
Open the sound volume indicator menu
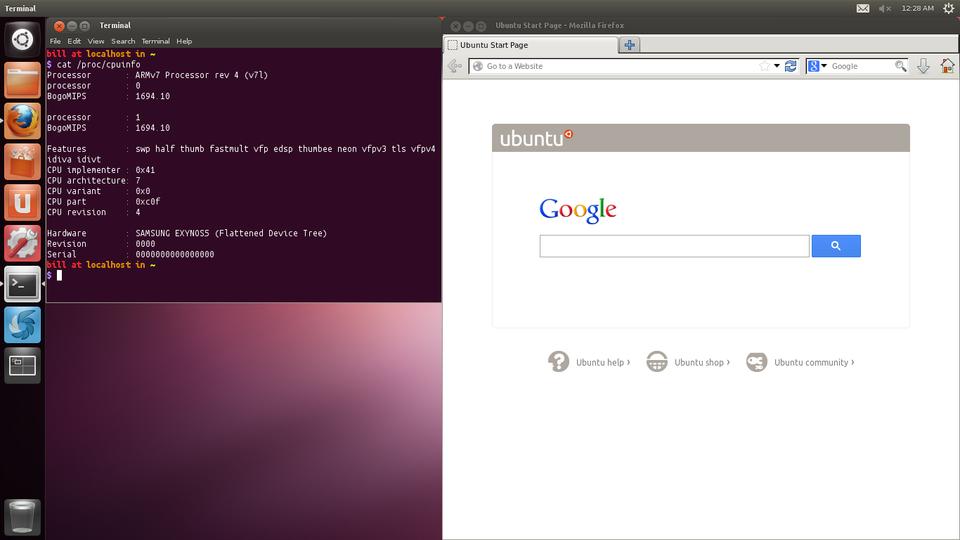[x=885, y=8]
